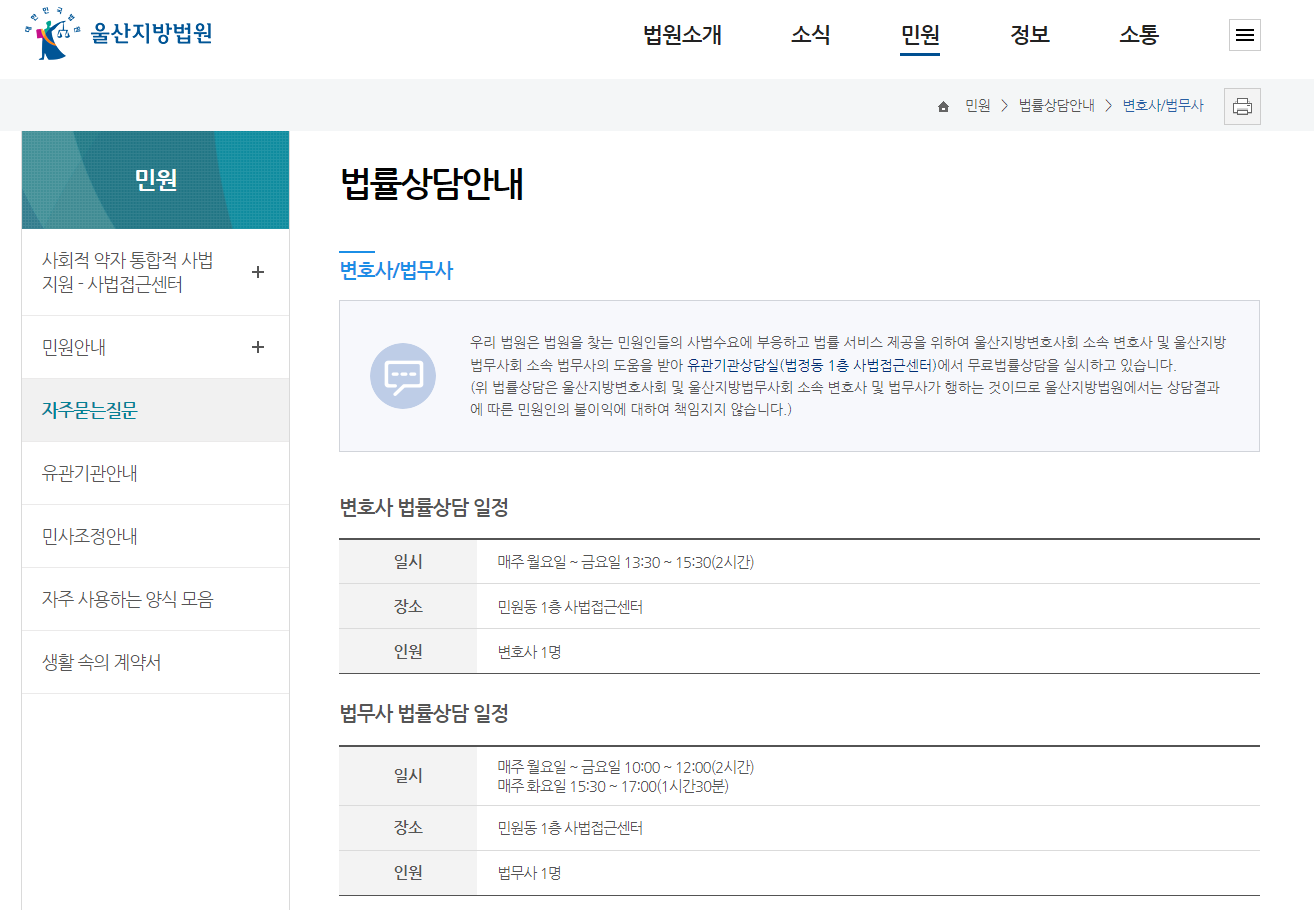Click the 민원 sidebar header banner
This screenshot has width=1314, height=910.
(x=155, y=180)
